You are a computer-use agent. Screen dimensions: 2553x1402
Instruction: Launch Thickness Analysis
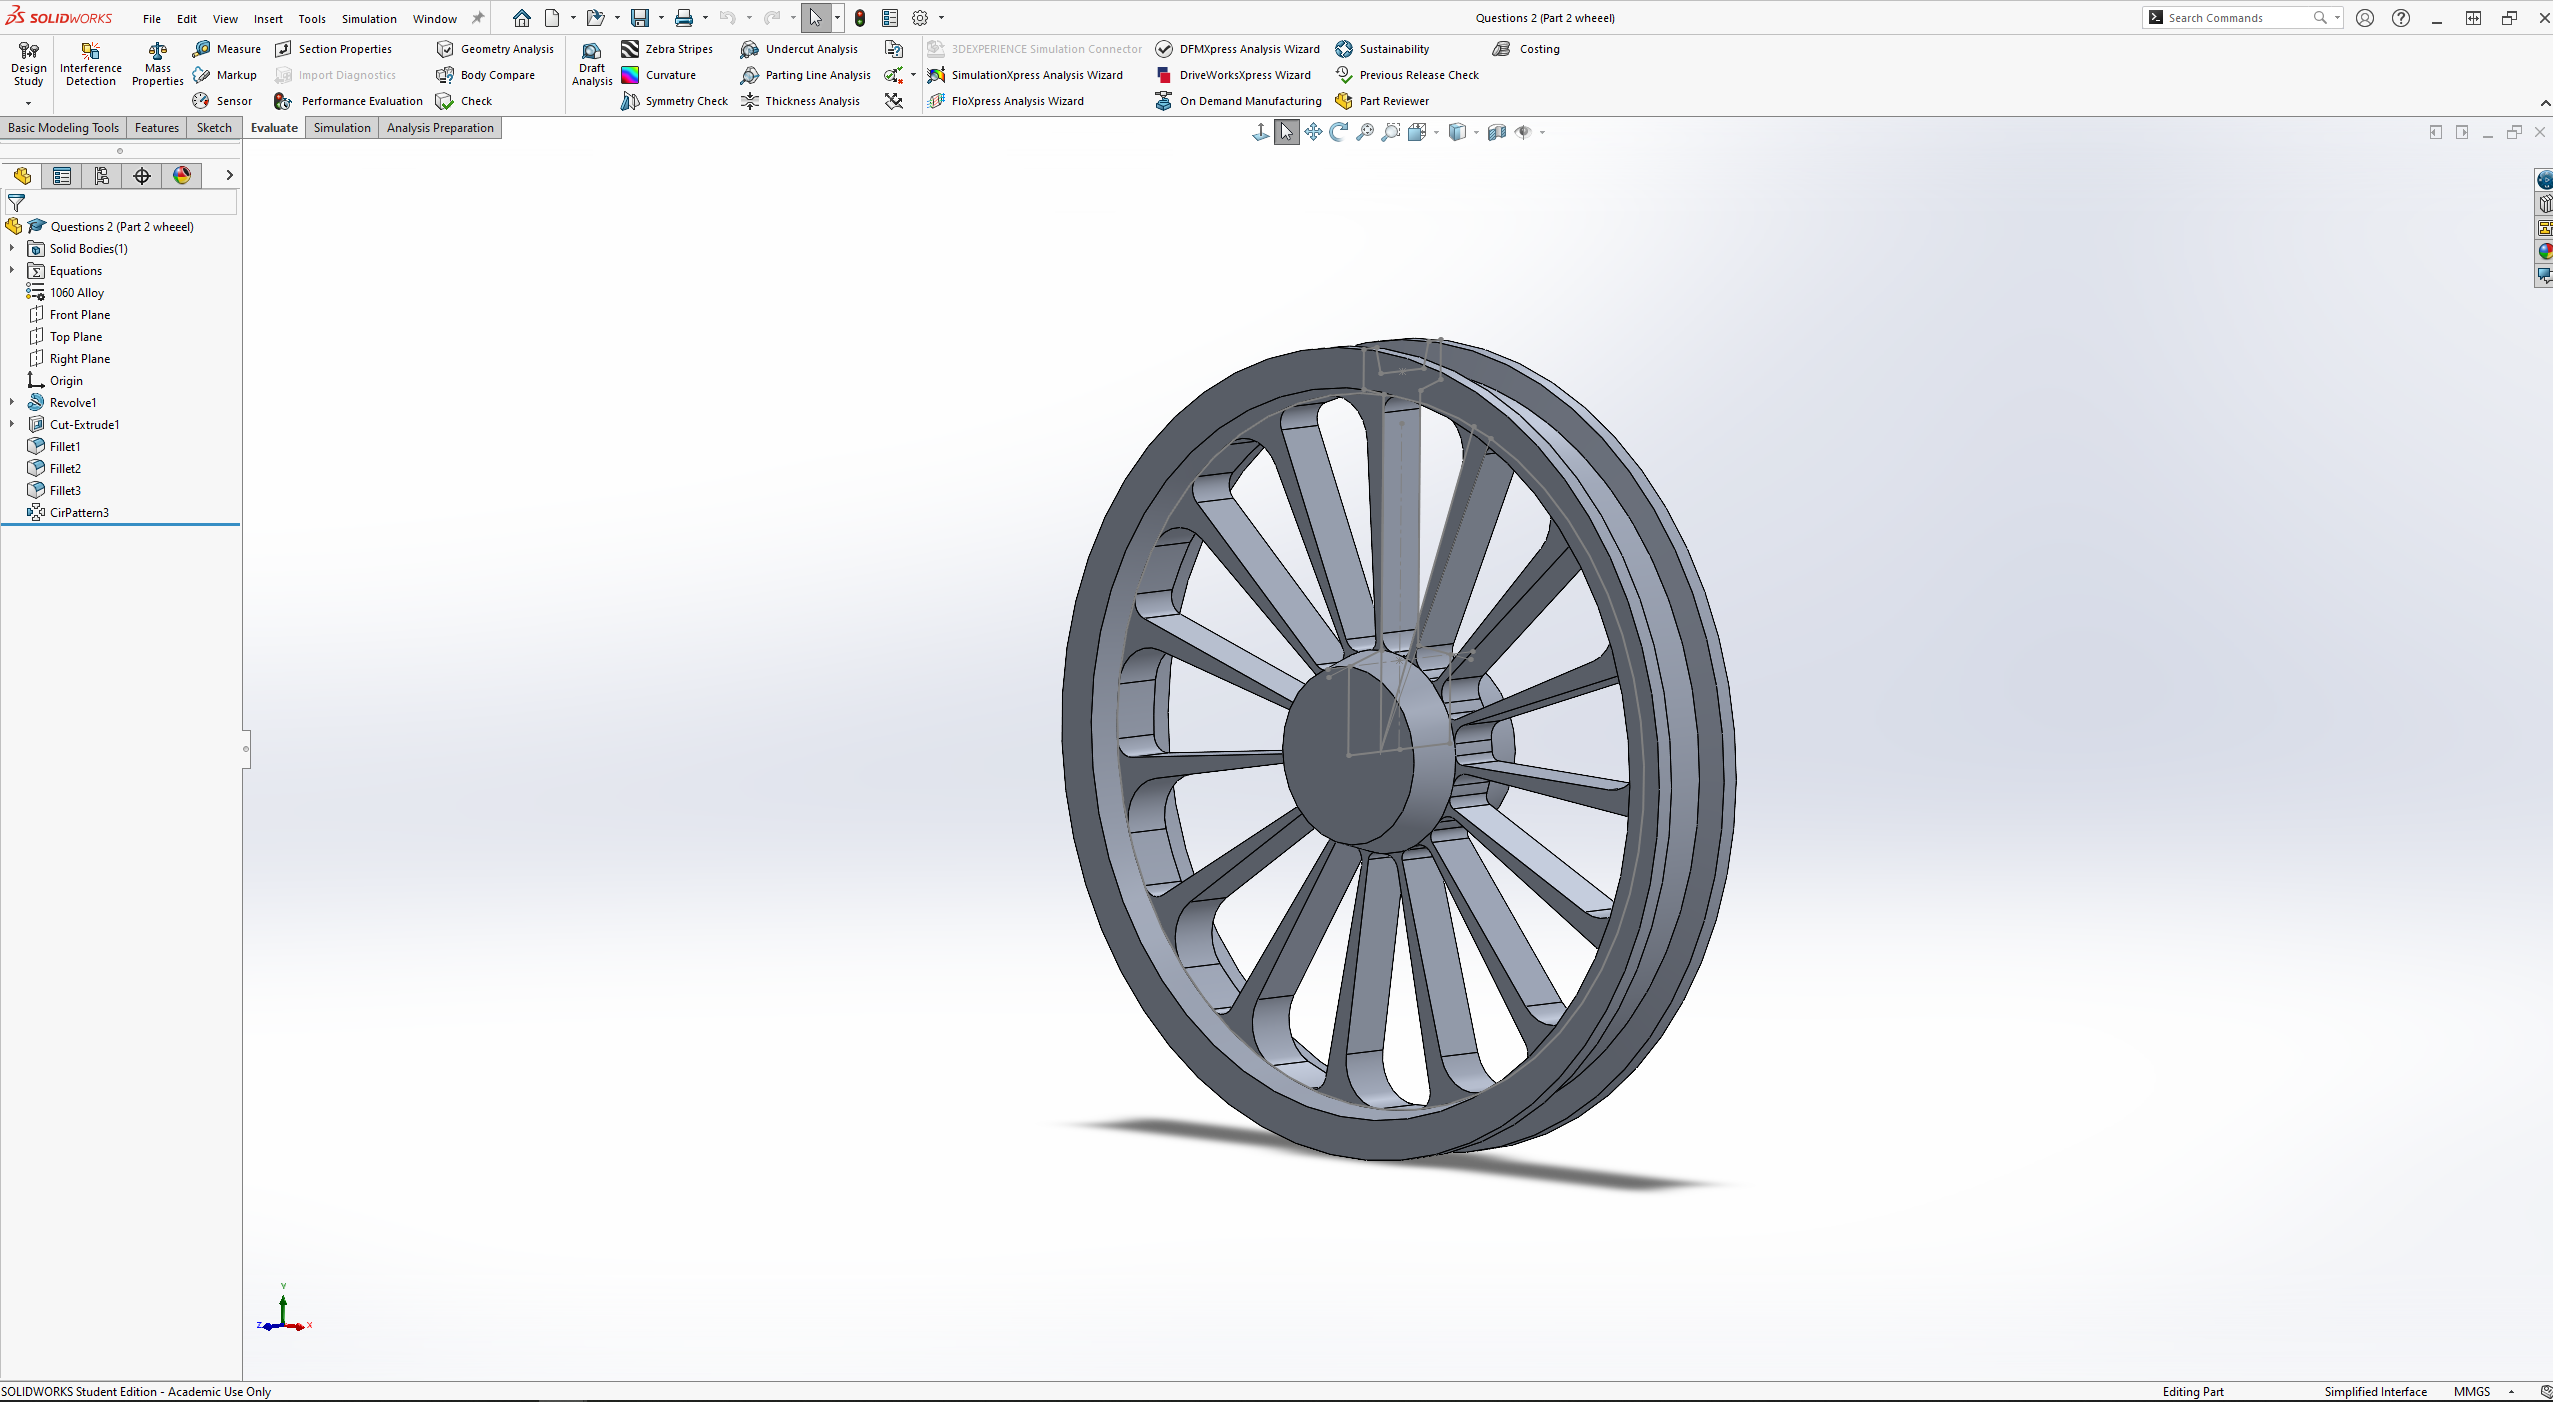pyautogui.click(x=800, y=101)
